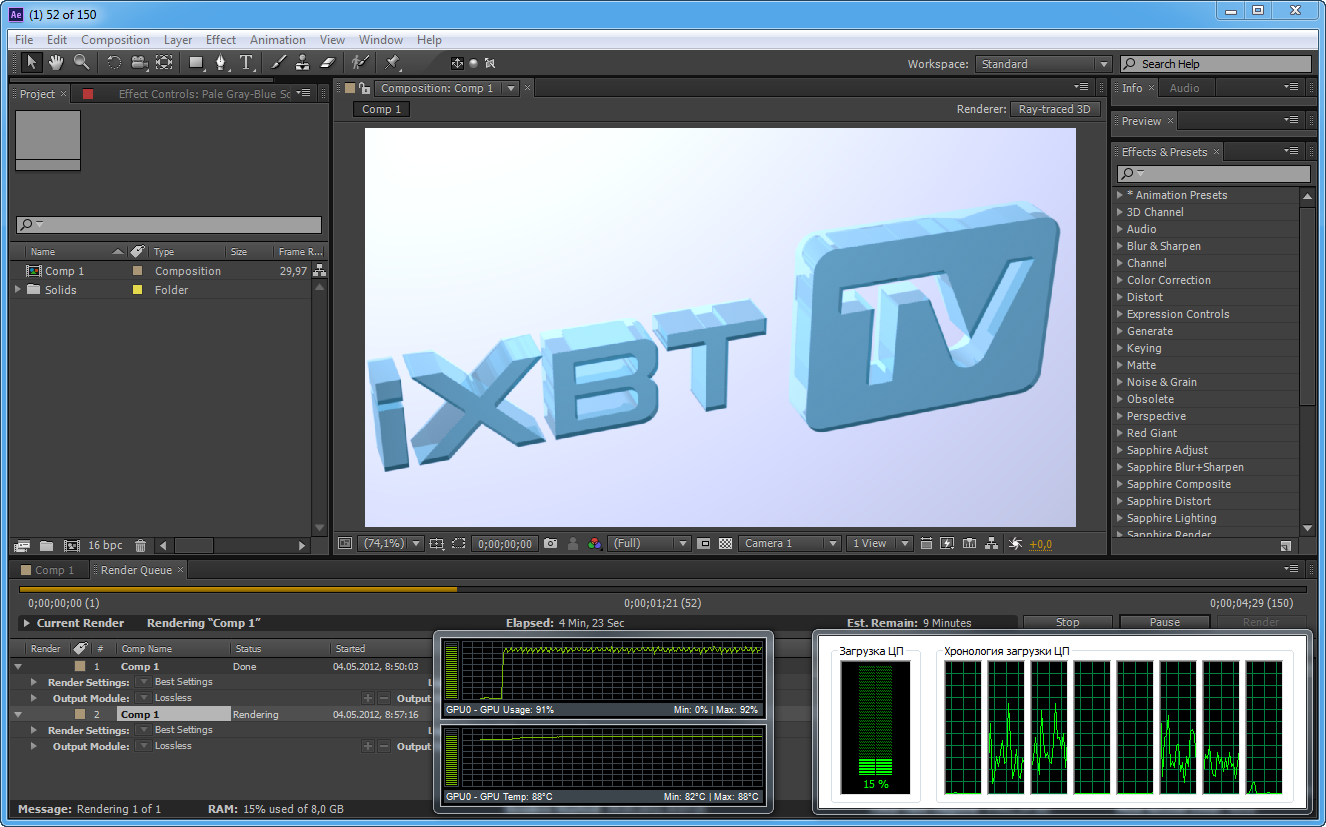Toggle pixel aspect ratio correction
The image size is (1326, 827).
(925, 544)
